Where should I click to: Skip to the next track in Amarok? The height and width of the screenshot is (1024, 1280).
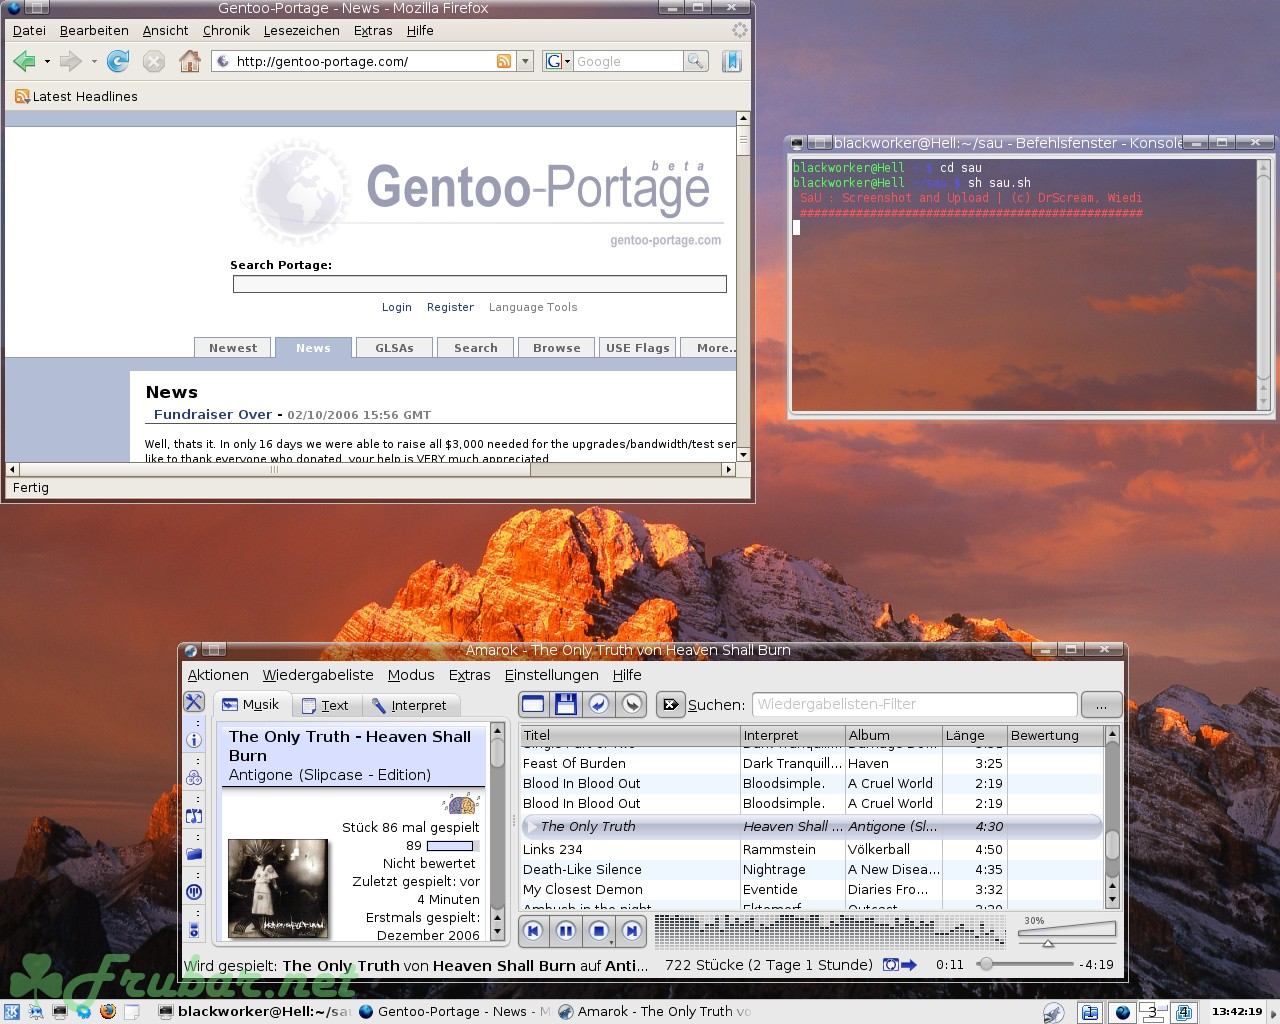632,931
